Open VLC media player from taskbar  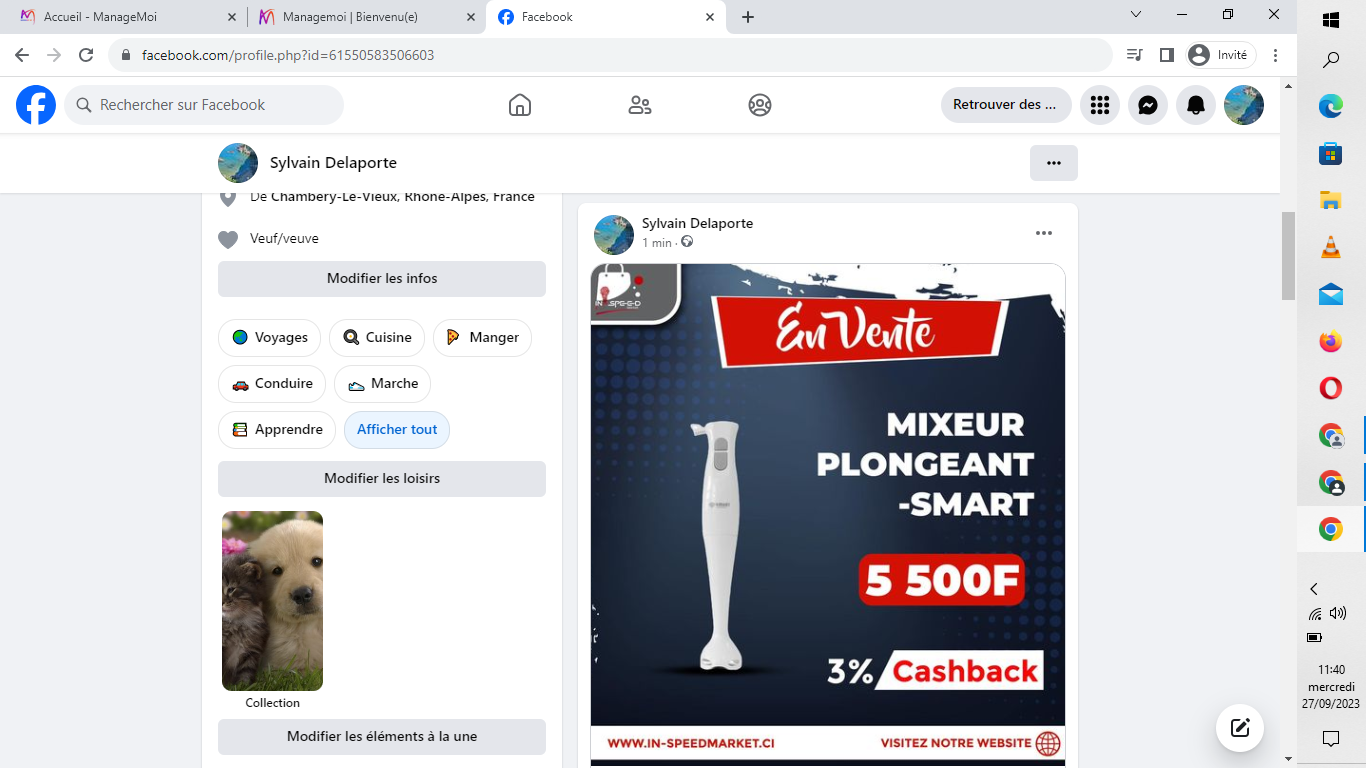click(x=1330, y=247)
